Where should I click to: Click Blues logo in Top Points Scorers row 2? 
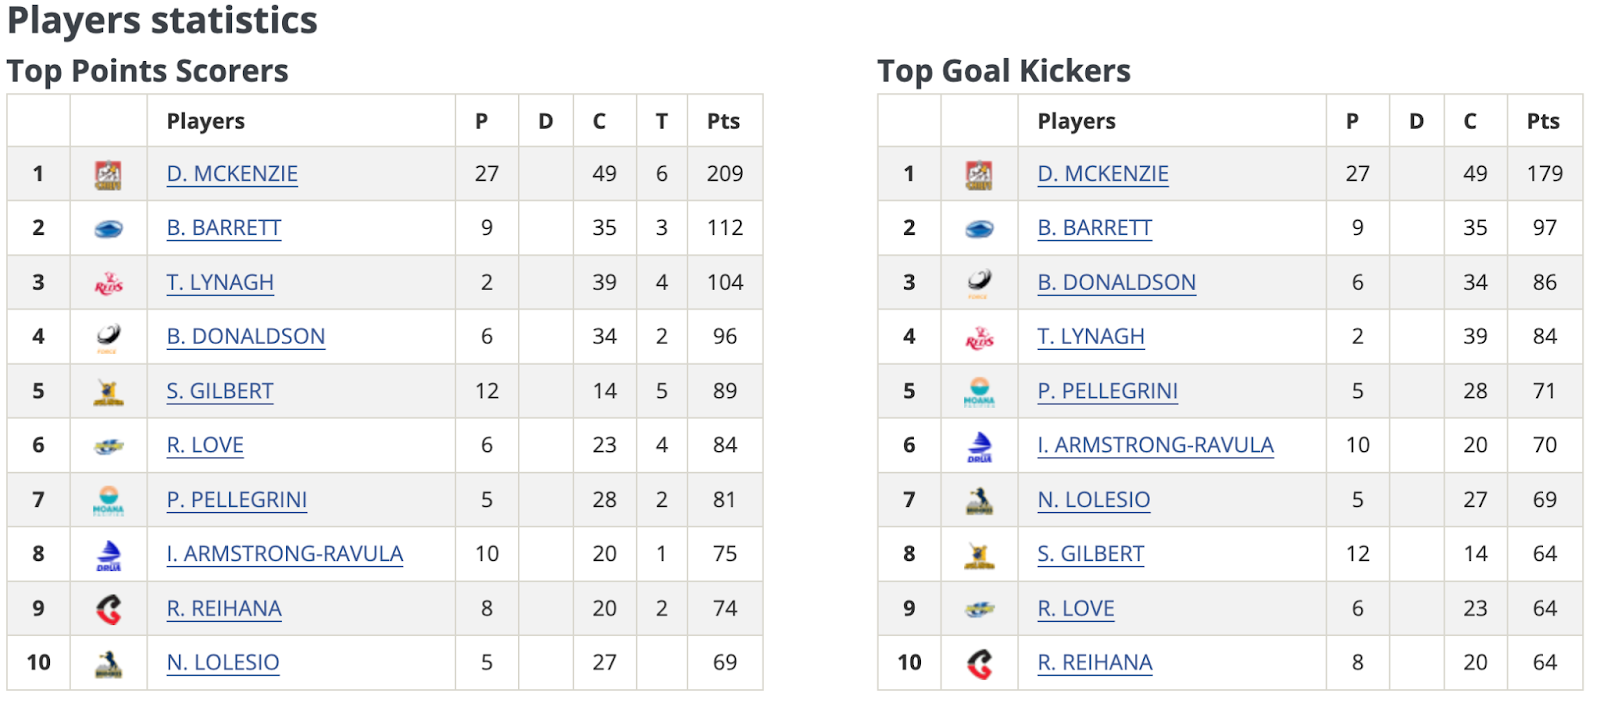108,229
